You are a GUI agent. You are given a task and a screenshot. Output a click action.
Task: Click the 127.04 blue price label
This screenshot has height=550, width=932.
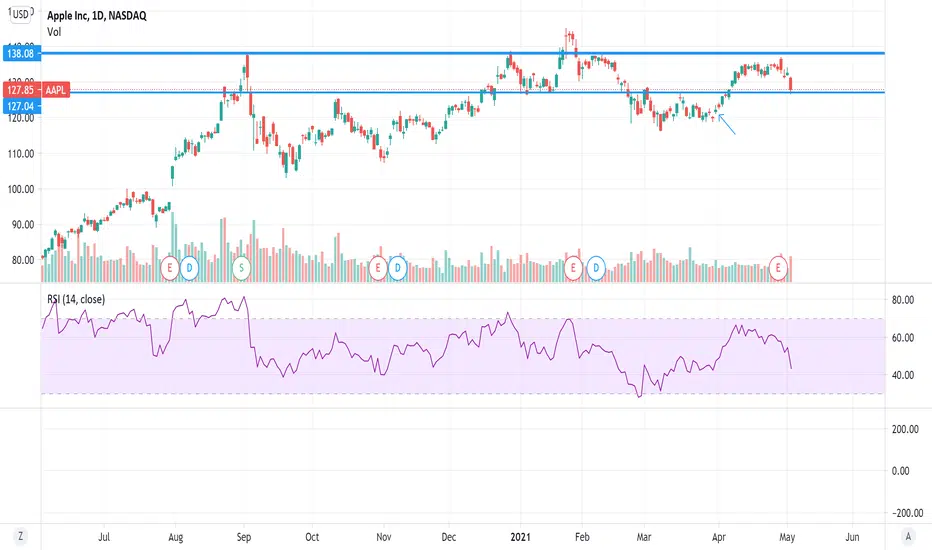tap(21, 106)
